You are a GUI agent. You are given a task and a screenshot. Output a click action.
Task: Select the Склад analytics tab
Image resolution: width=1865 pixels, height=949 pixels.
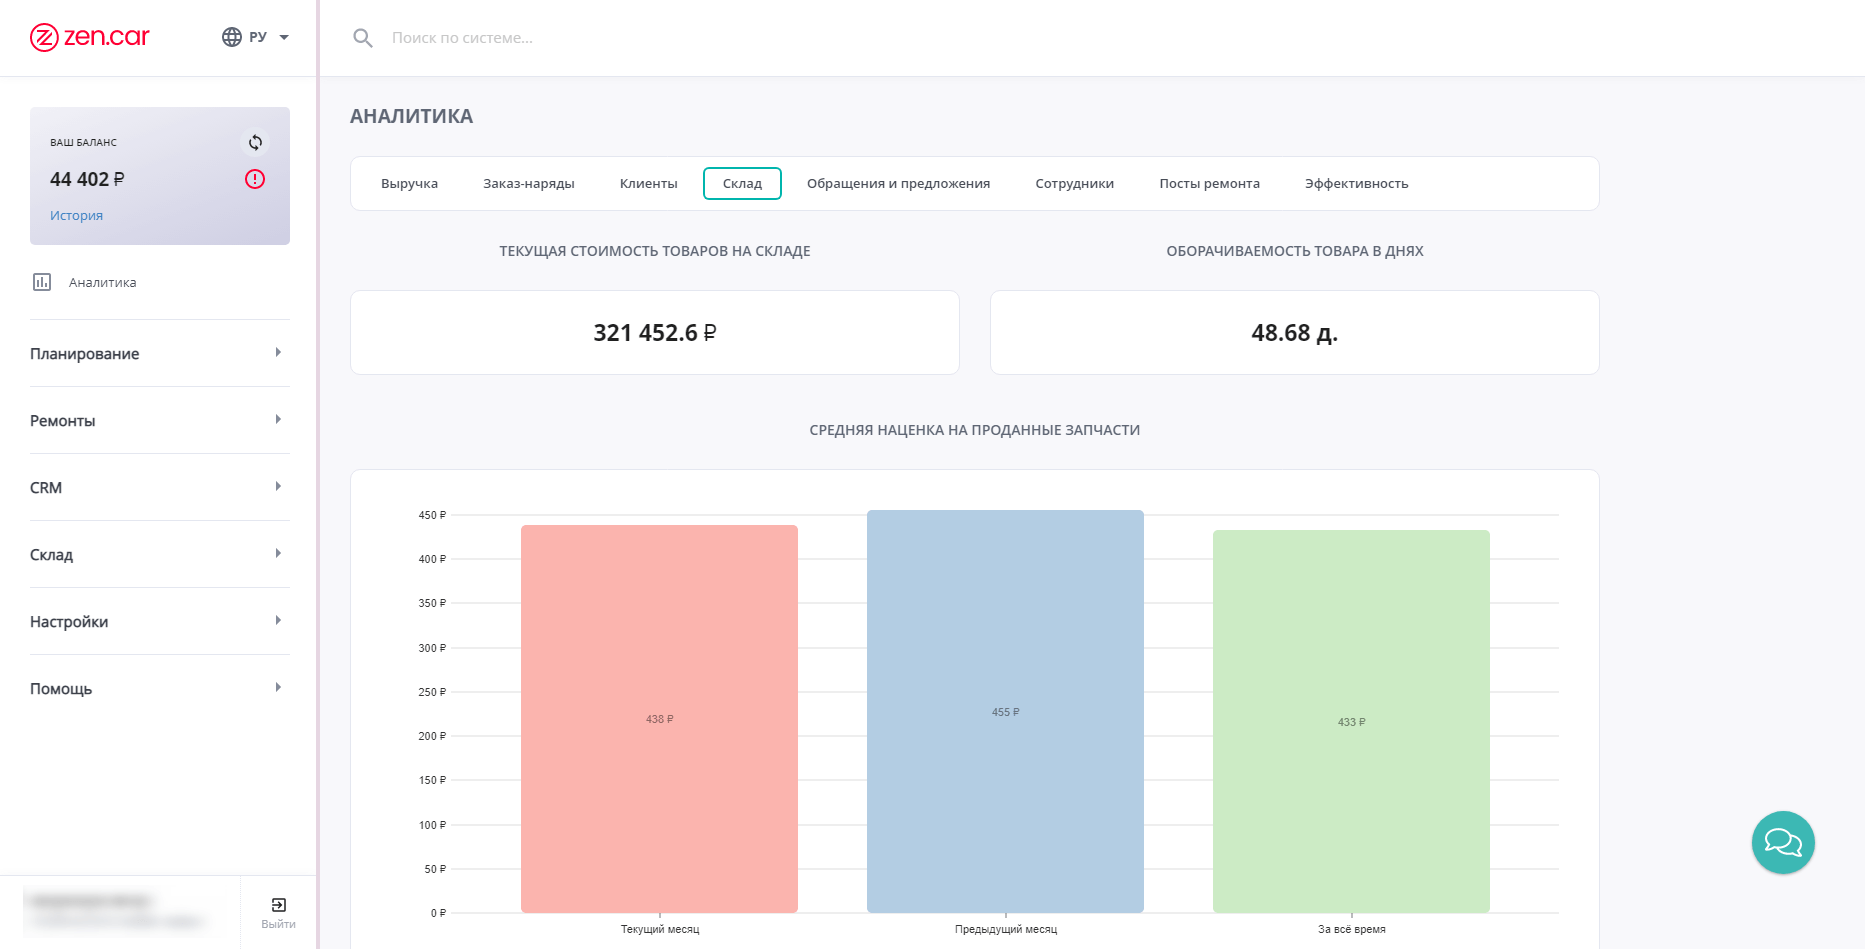[x=742, y=184]
